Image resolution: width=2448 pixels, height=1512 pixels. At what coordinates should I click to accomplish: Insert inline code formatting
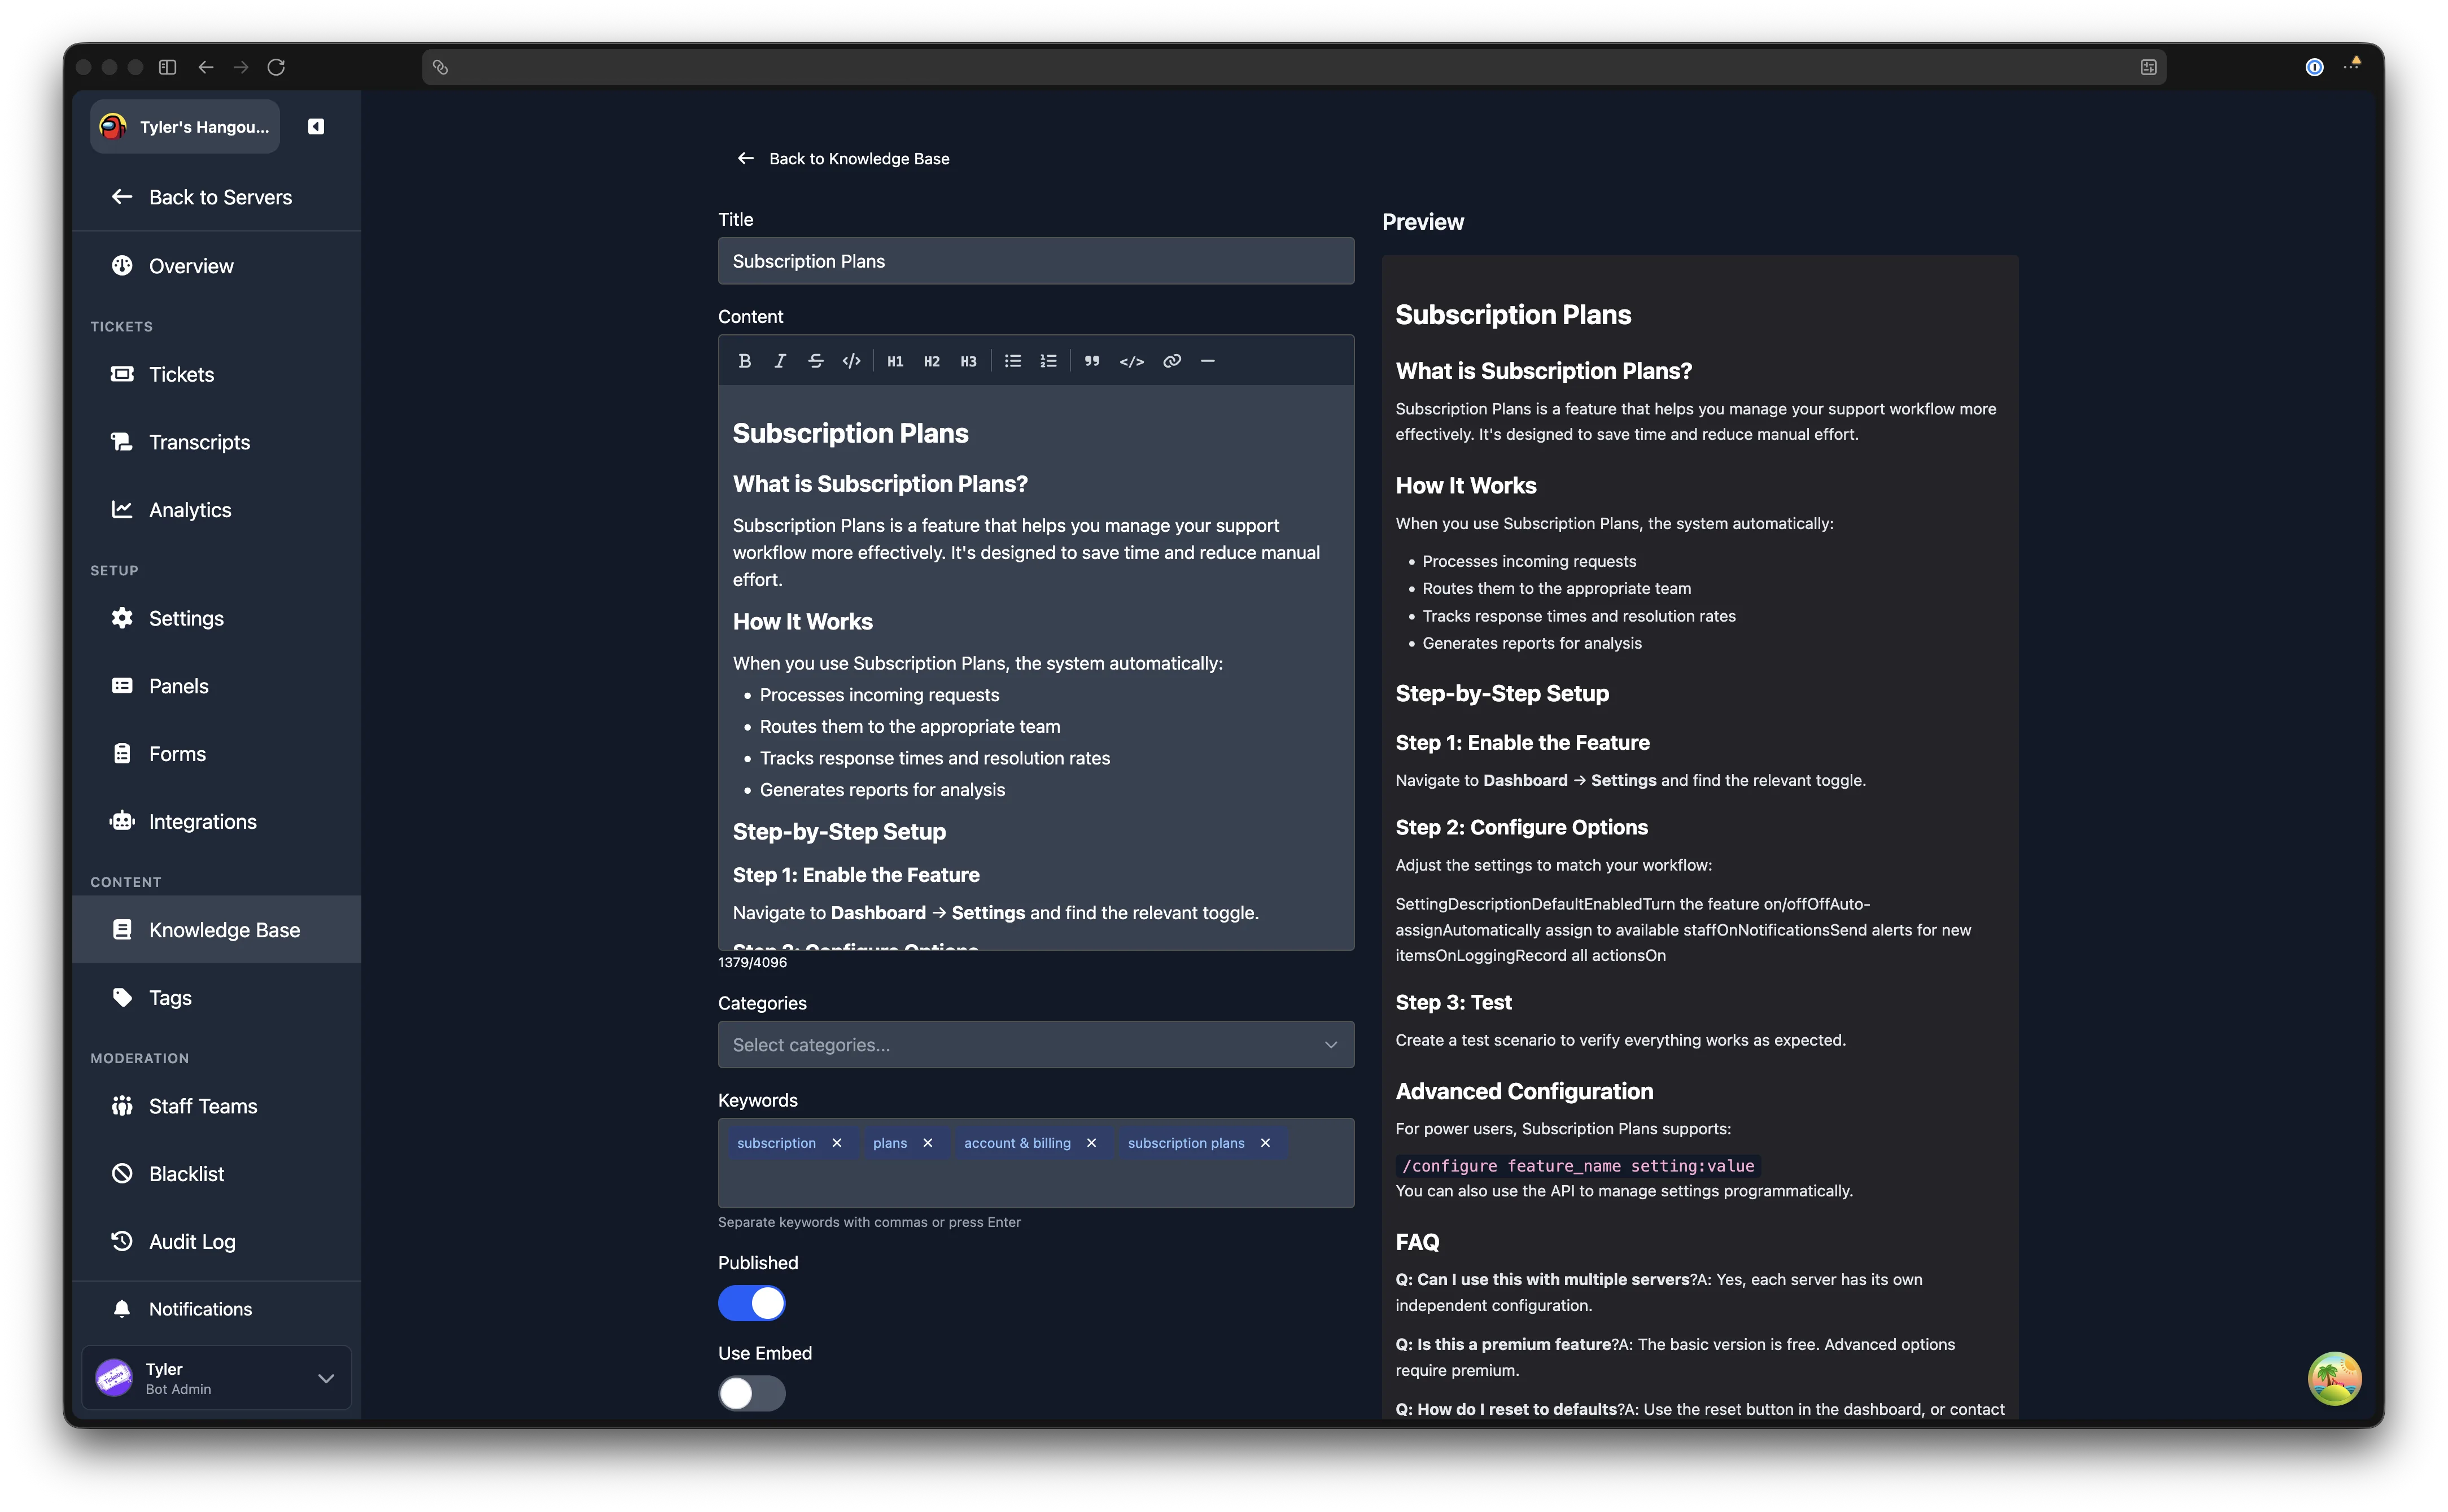coord(851,361)
